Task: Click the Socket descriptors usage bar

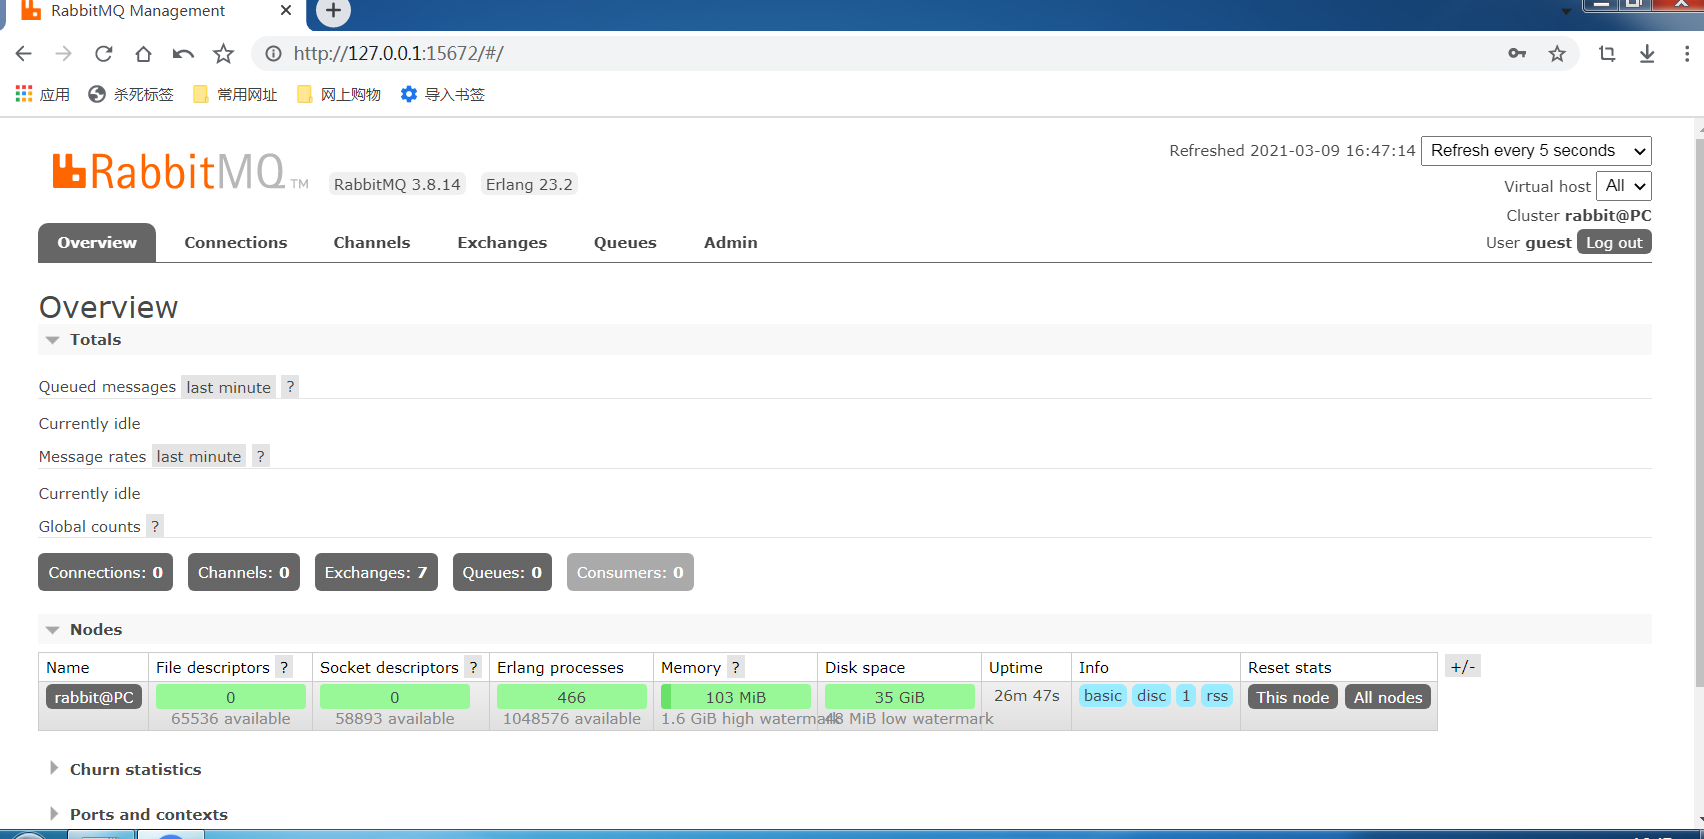Action: pos(395,697)
